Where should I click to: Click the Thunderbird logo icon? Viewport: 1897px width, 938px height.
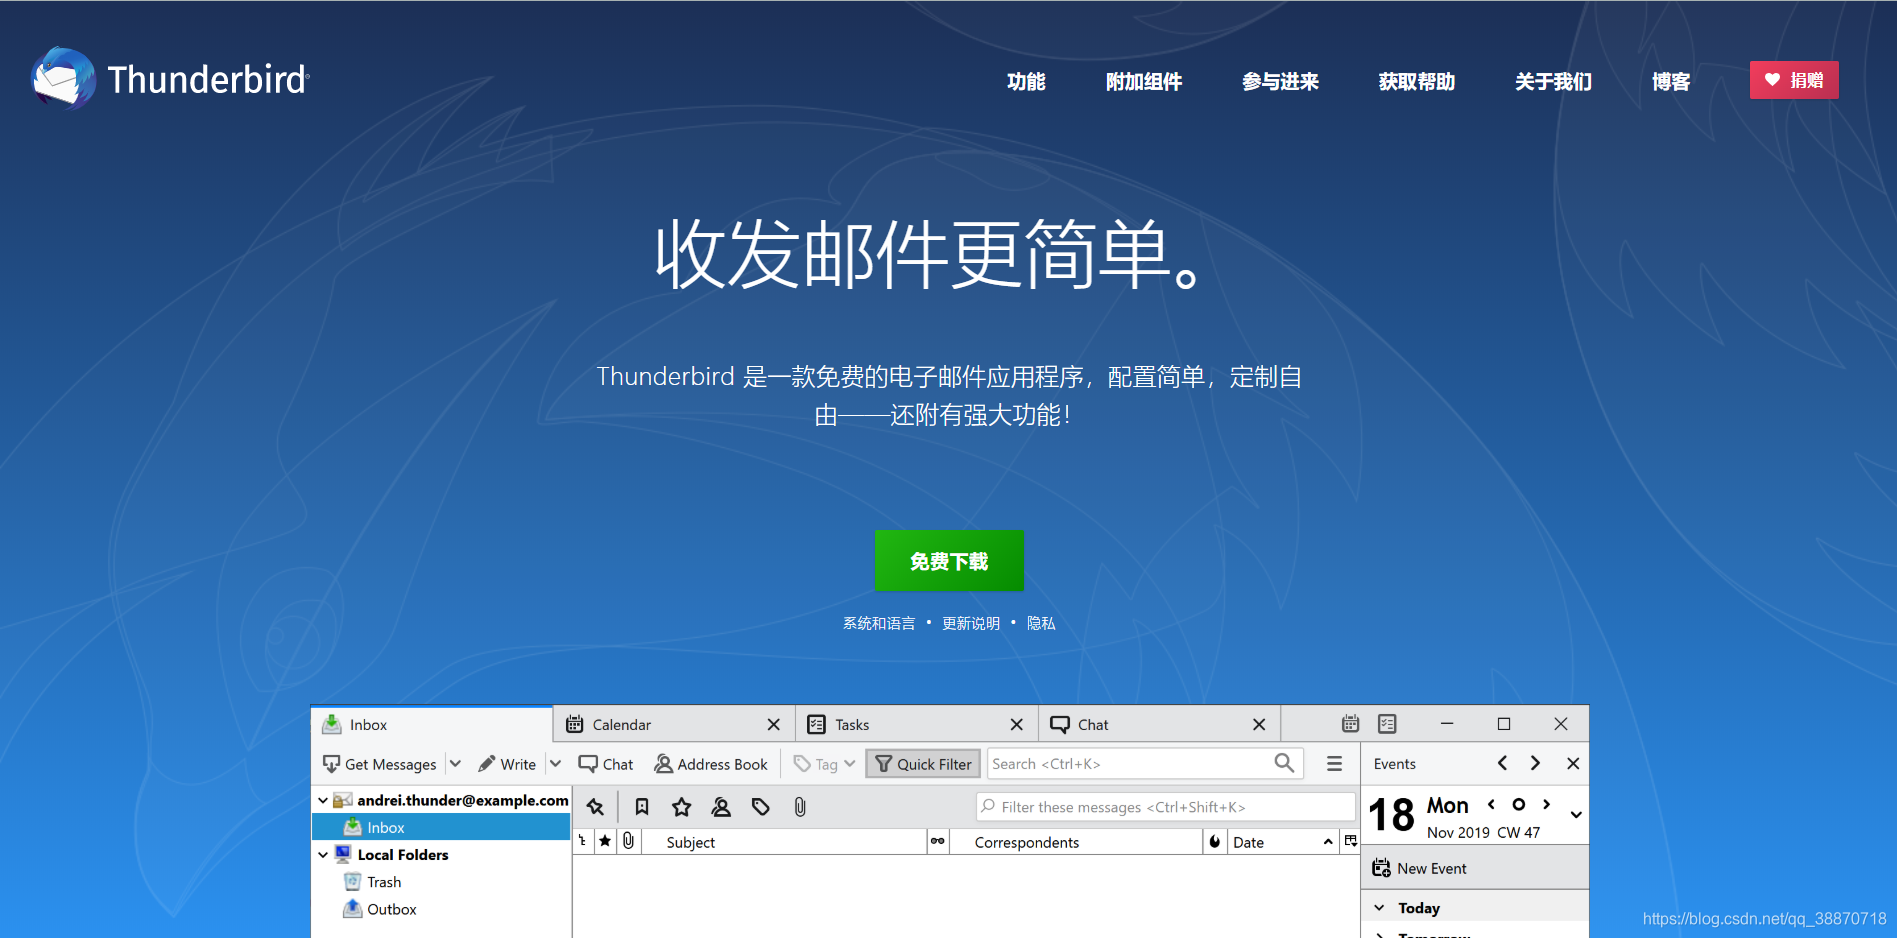(x=63, y=78)
